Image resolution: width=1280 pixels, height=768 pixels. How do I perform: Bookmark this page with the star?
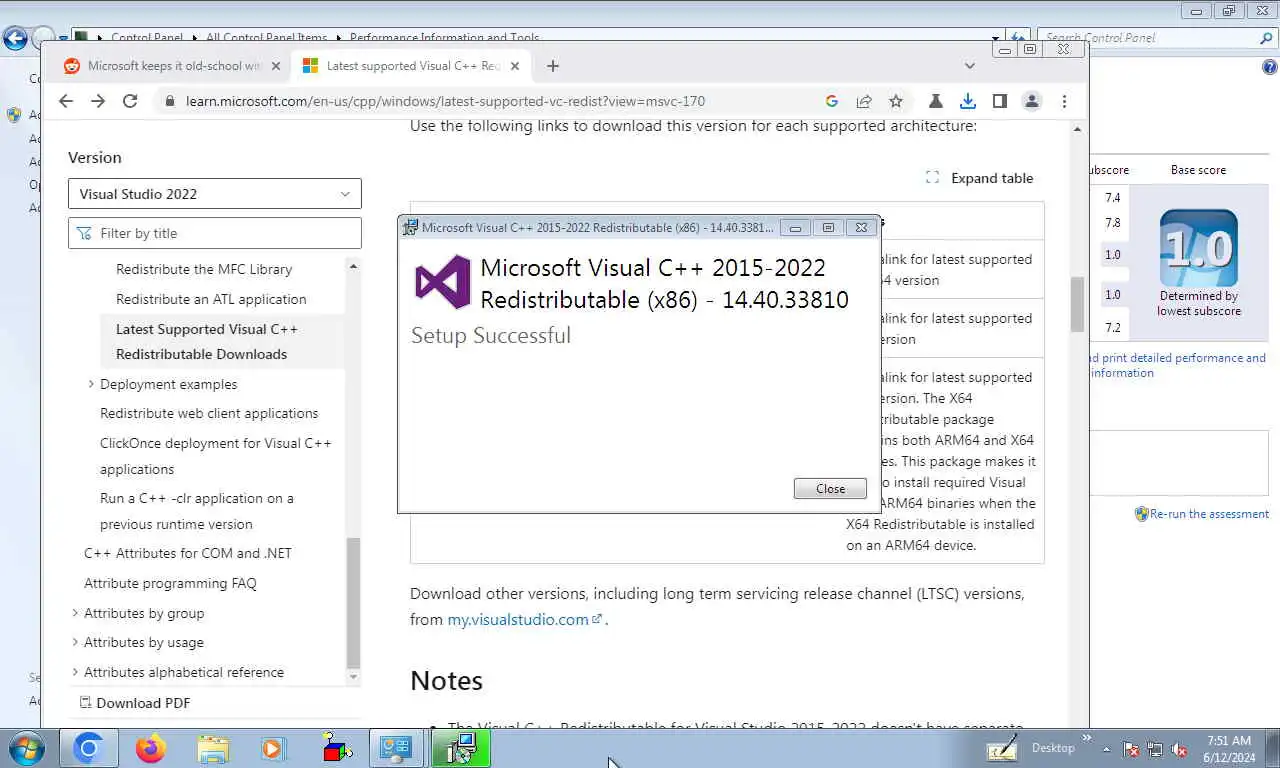pos(896,101)
